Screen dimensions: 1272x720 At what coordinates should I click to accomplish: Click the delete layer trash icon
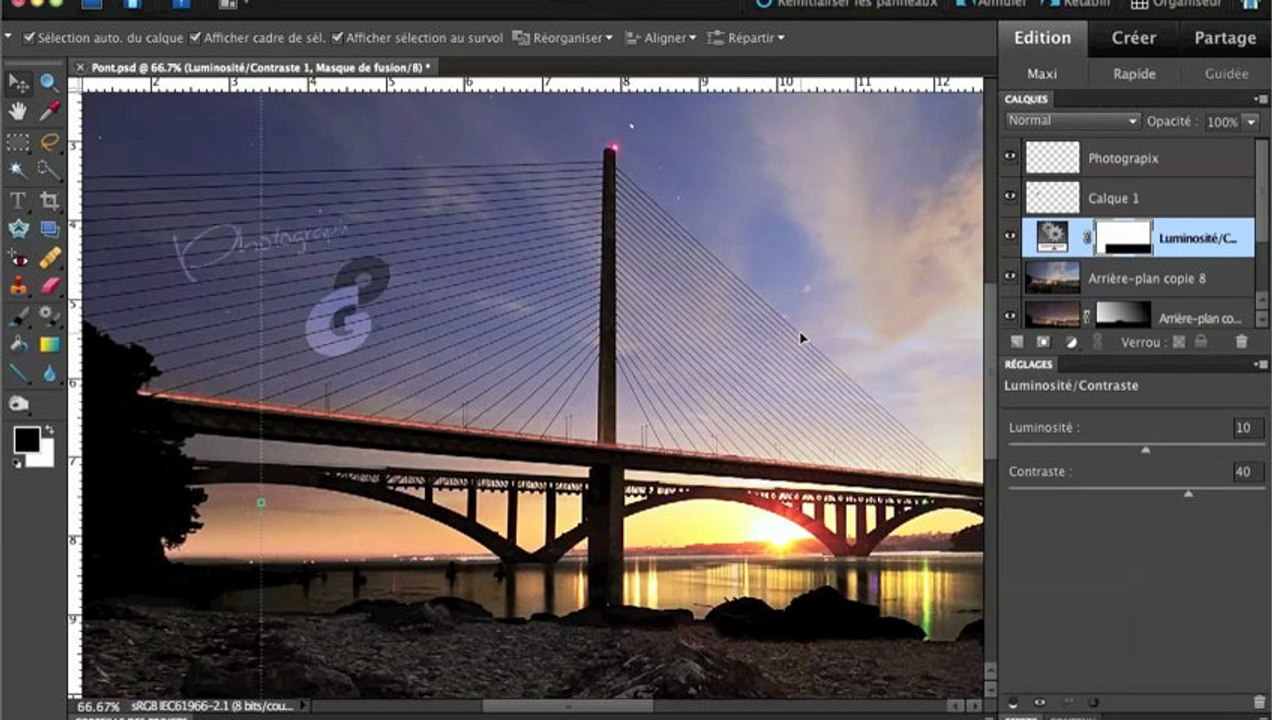pos(1241,342)
